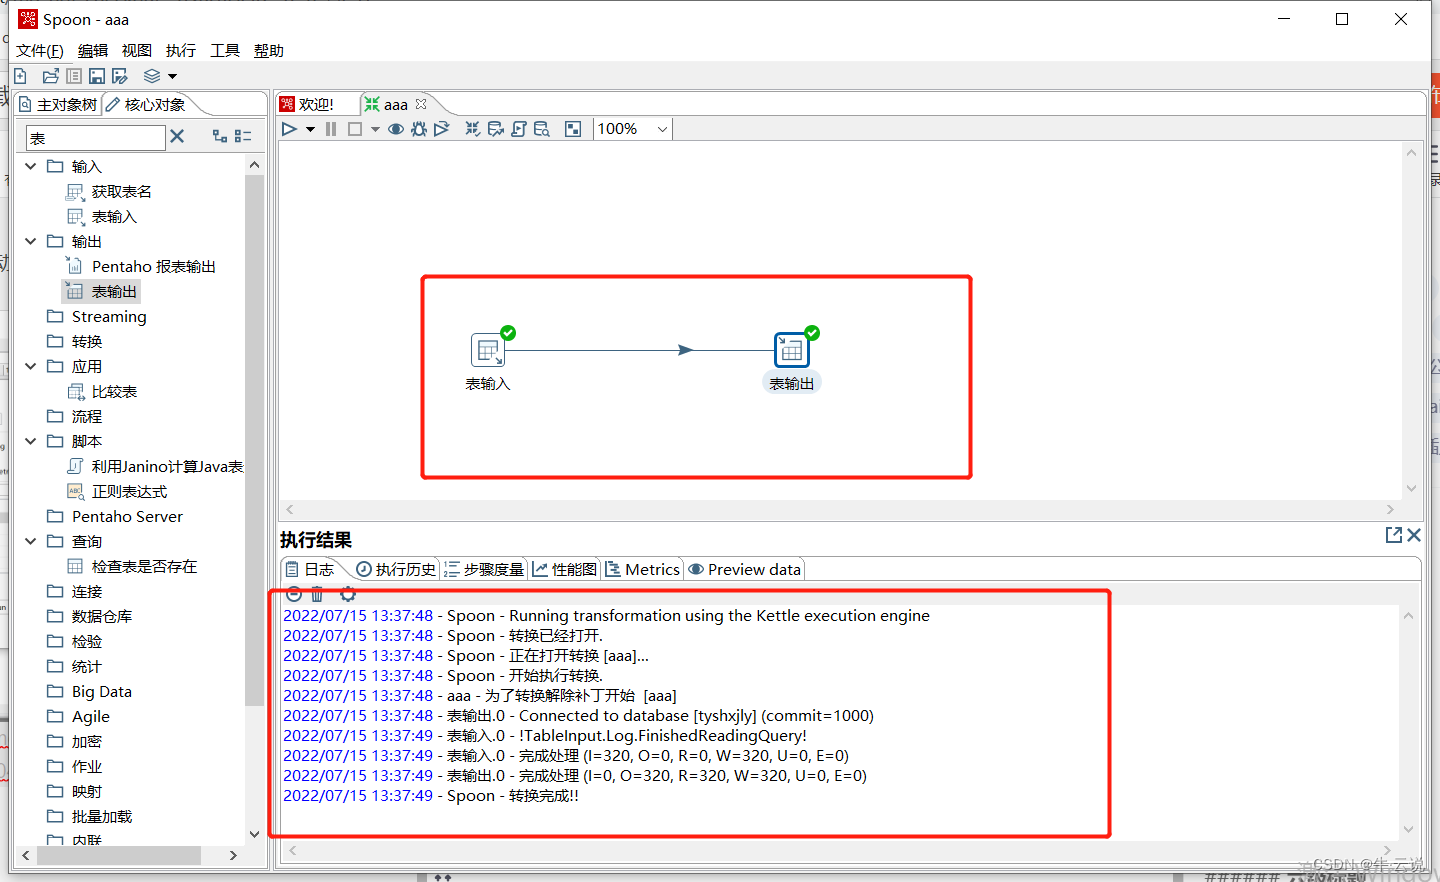1440x882 pixels.
Task: Show error lines in the log
Action: pyautogui.click(x=294, y=594)
